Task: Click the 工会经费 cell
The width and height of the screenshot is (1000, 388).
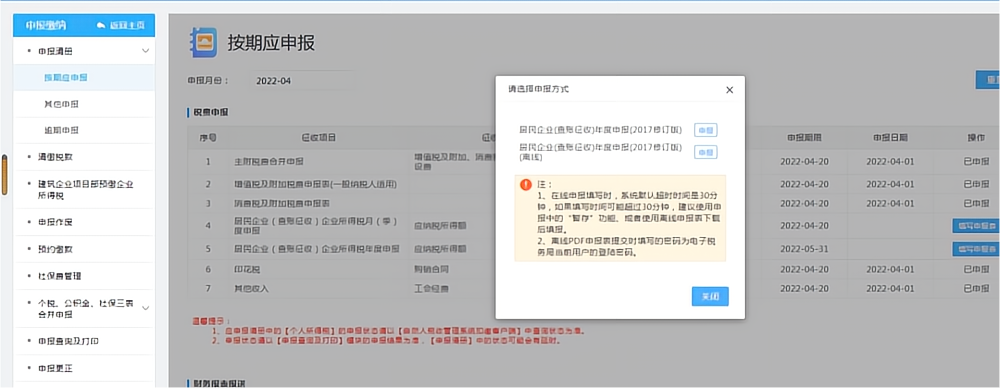Action: [x=432, y=288]
